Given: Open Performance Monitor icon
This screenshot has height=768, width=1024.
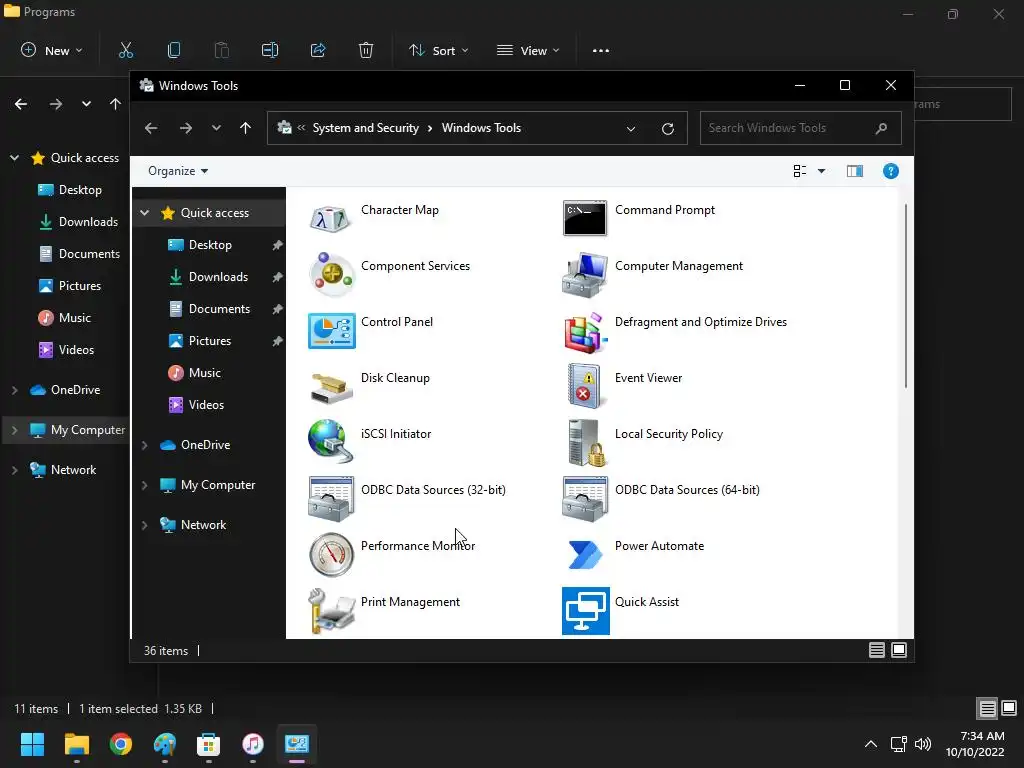Looking at the screenshot, I should coord(331,554).
